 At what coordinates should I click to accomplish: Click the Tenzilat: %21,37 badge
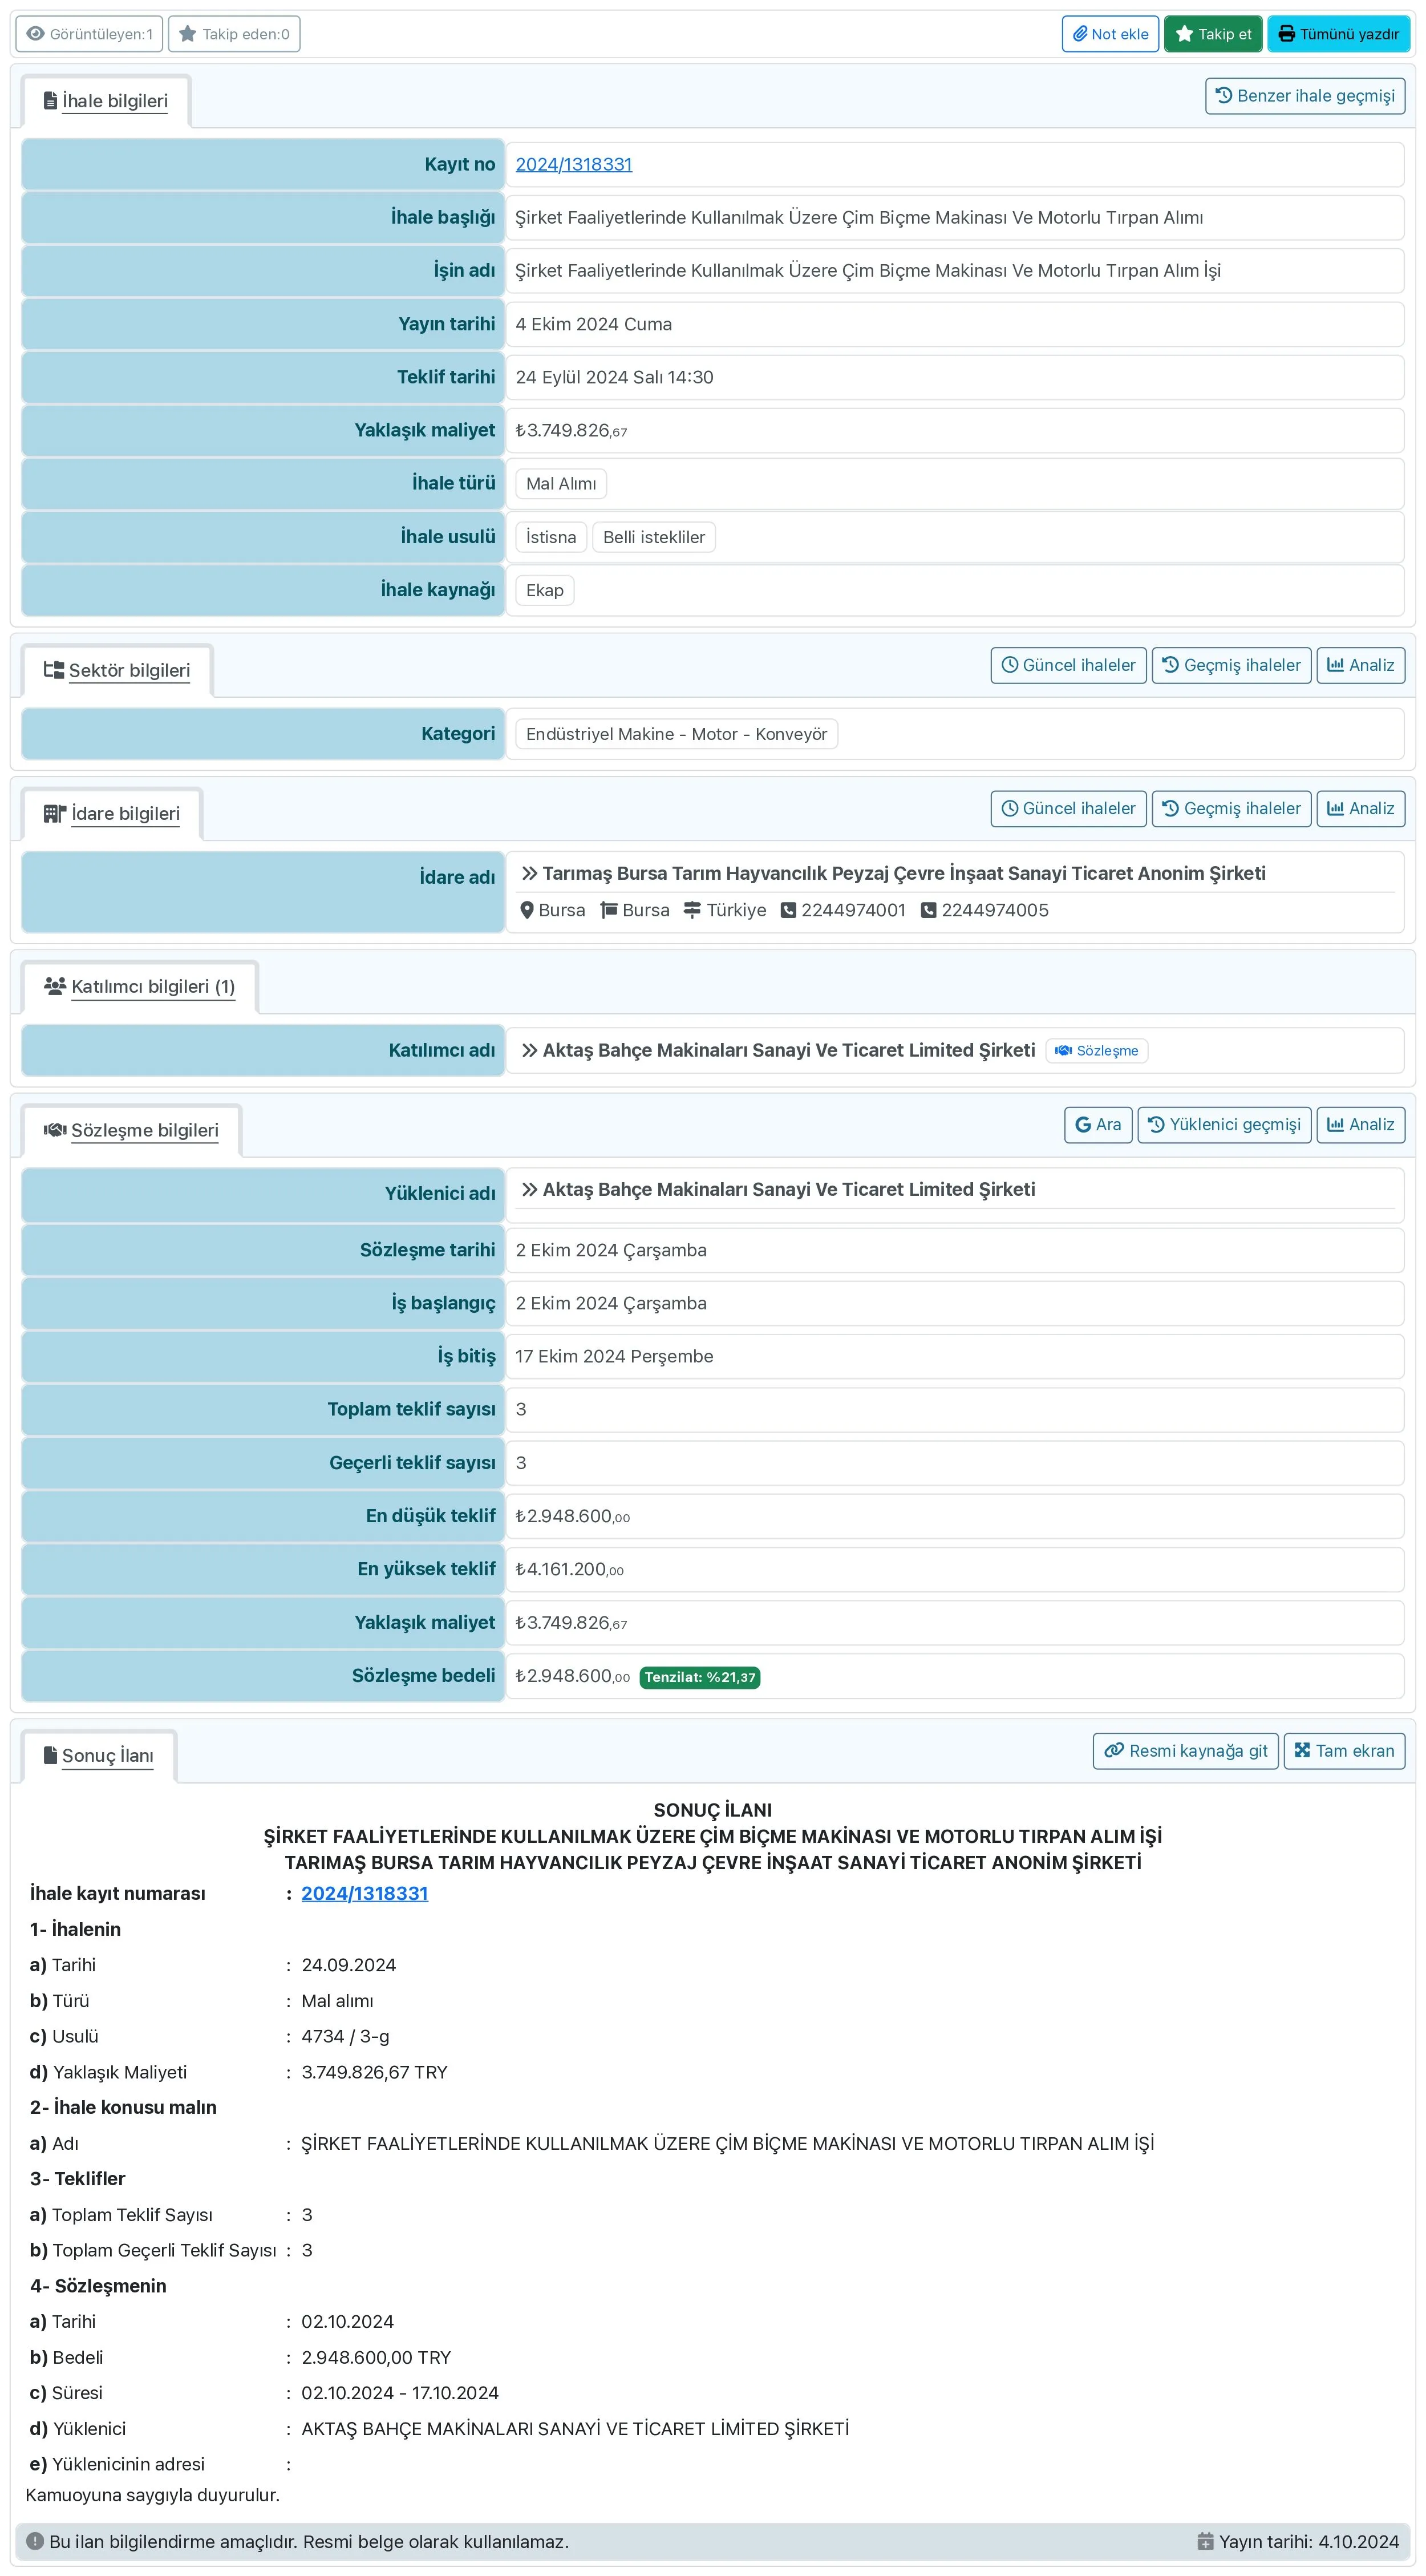click(700, 1677)
